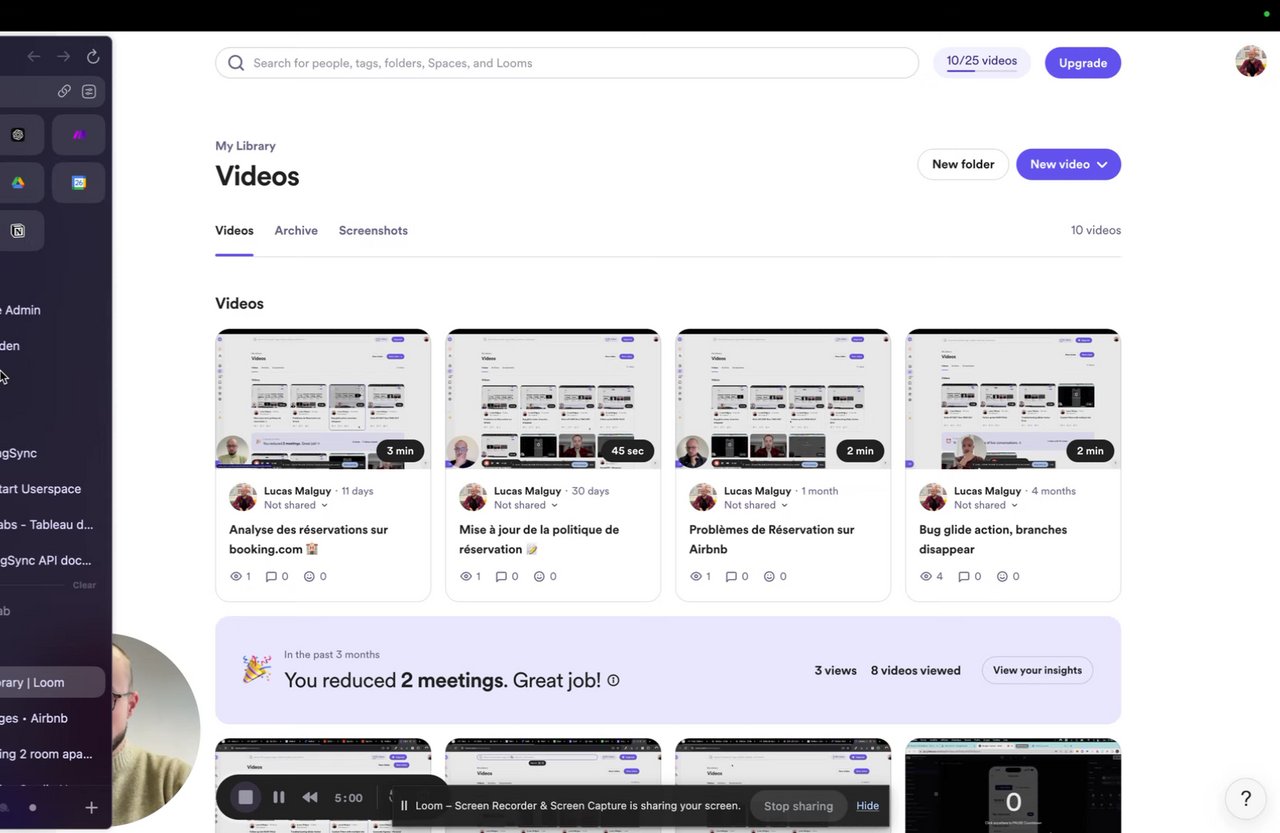Select the 2 room apartment sidebar tab

pos(52,754)
